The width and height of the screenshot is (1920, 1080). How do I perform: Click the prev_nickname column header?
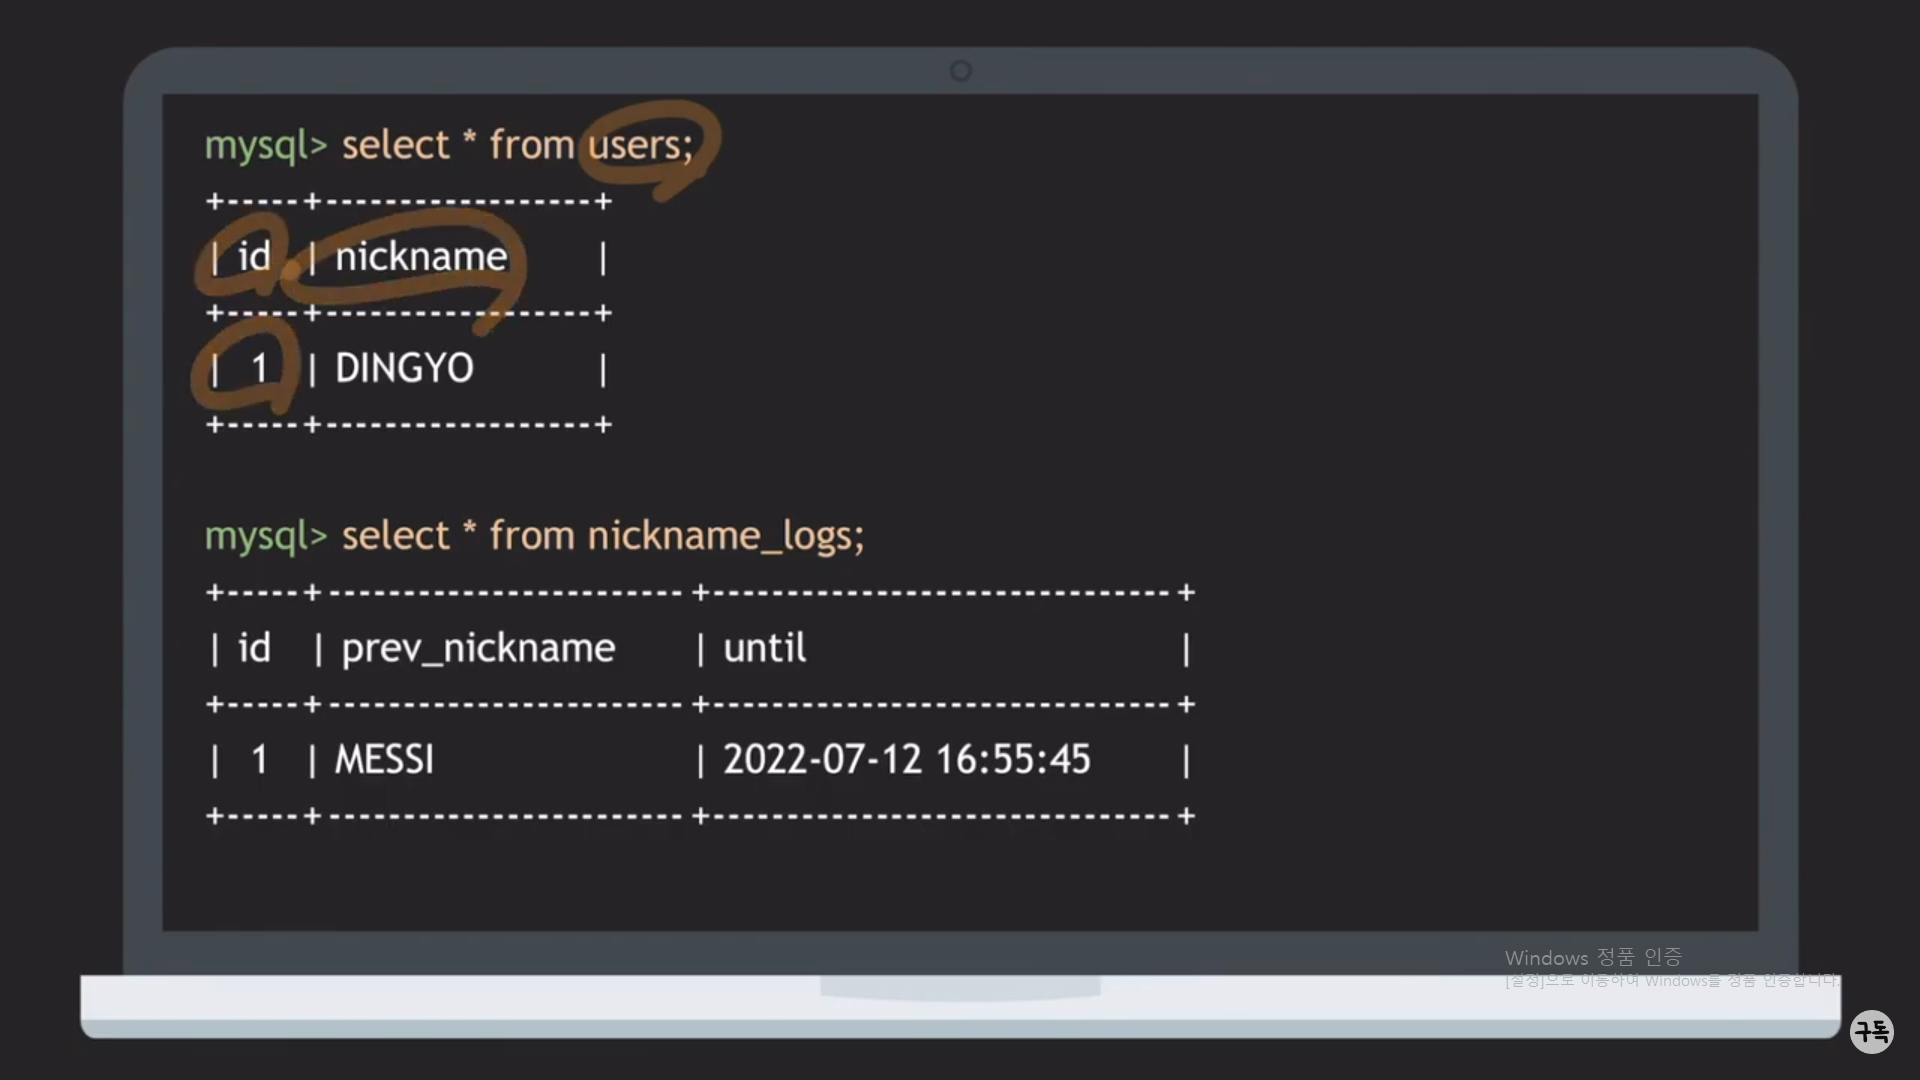pyautogui.click(x=478, y=648)
